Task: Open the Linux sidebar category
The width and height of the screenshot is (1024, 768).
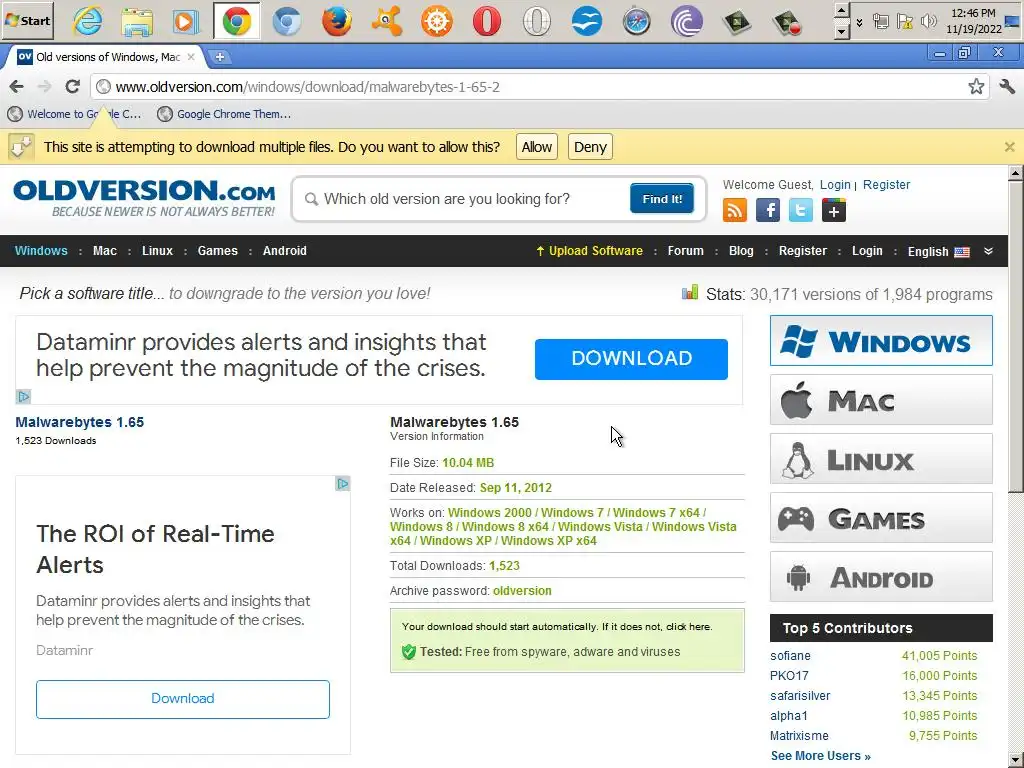Action: (x=881, y=458)
